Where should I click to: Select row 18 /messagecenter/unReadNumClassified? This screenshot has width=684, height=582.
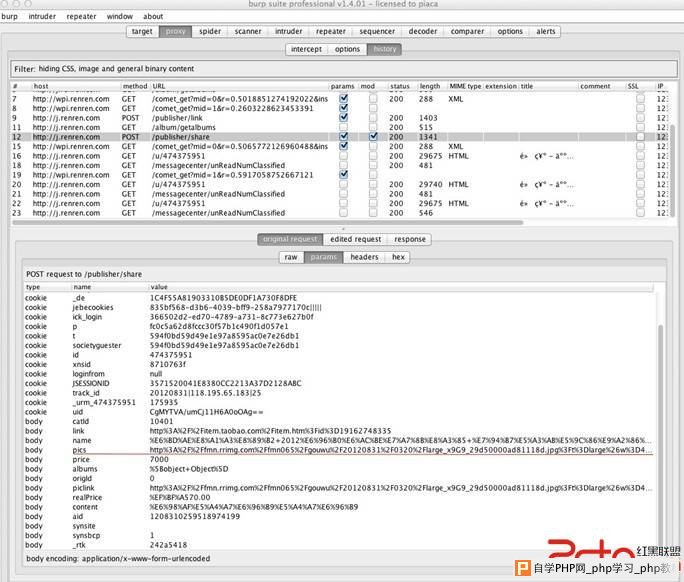coord(340,165)
